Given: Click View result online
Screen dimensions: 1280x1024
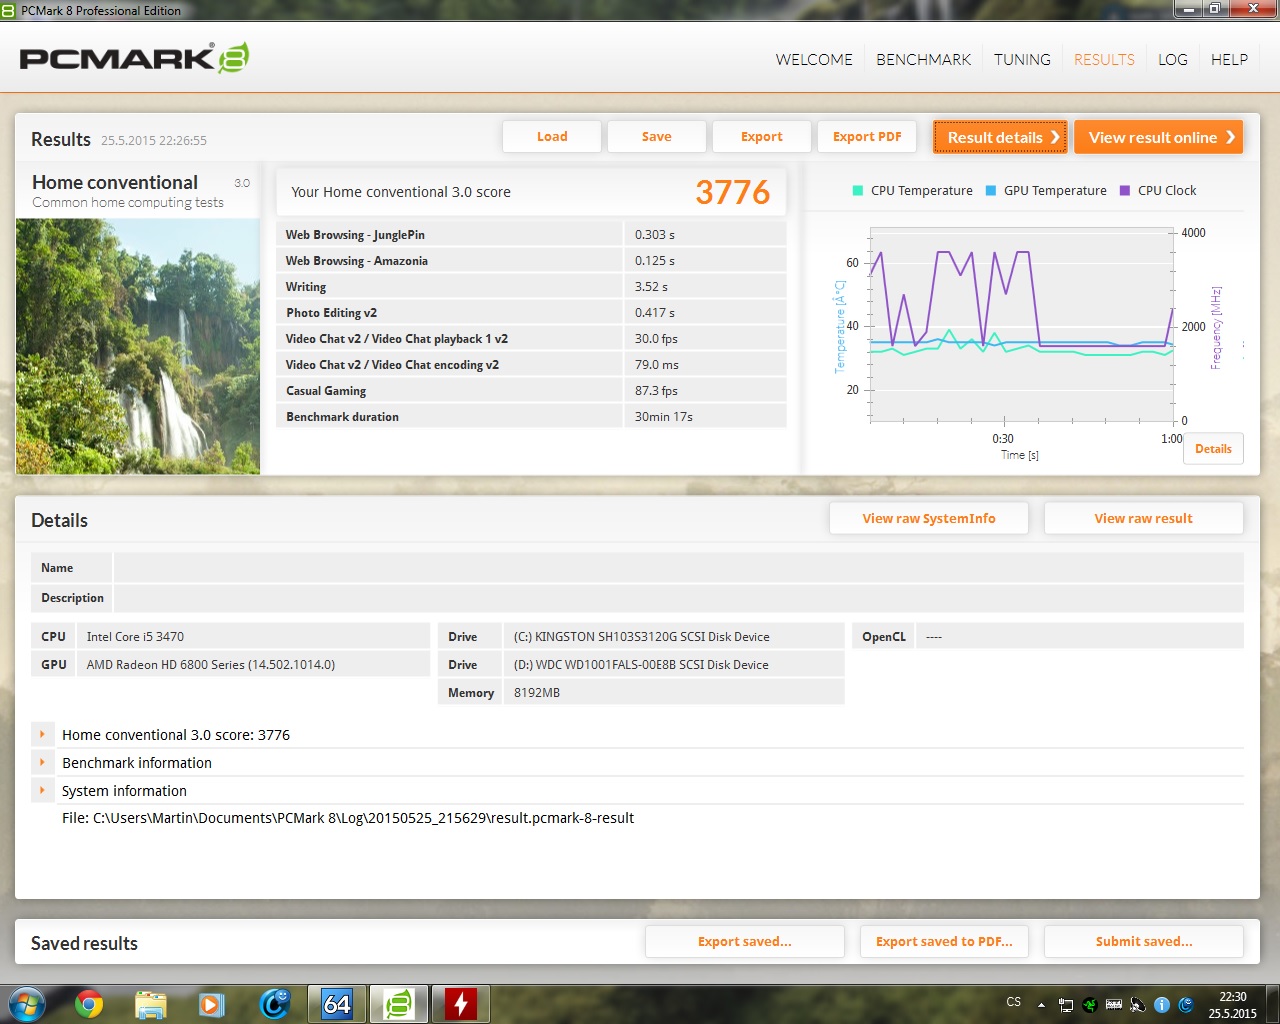Looking at the screenshot, I should 1159,137.
